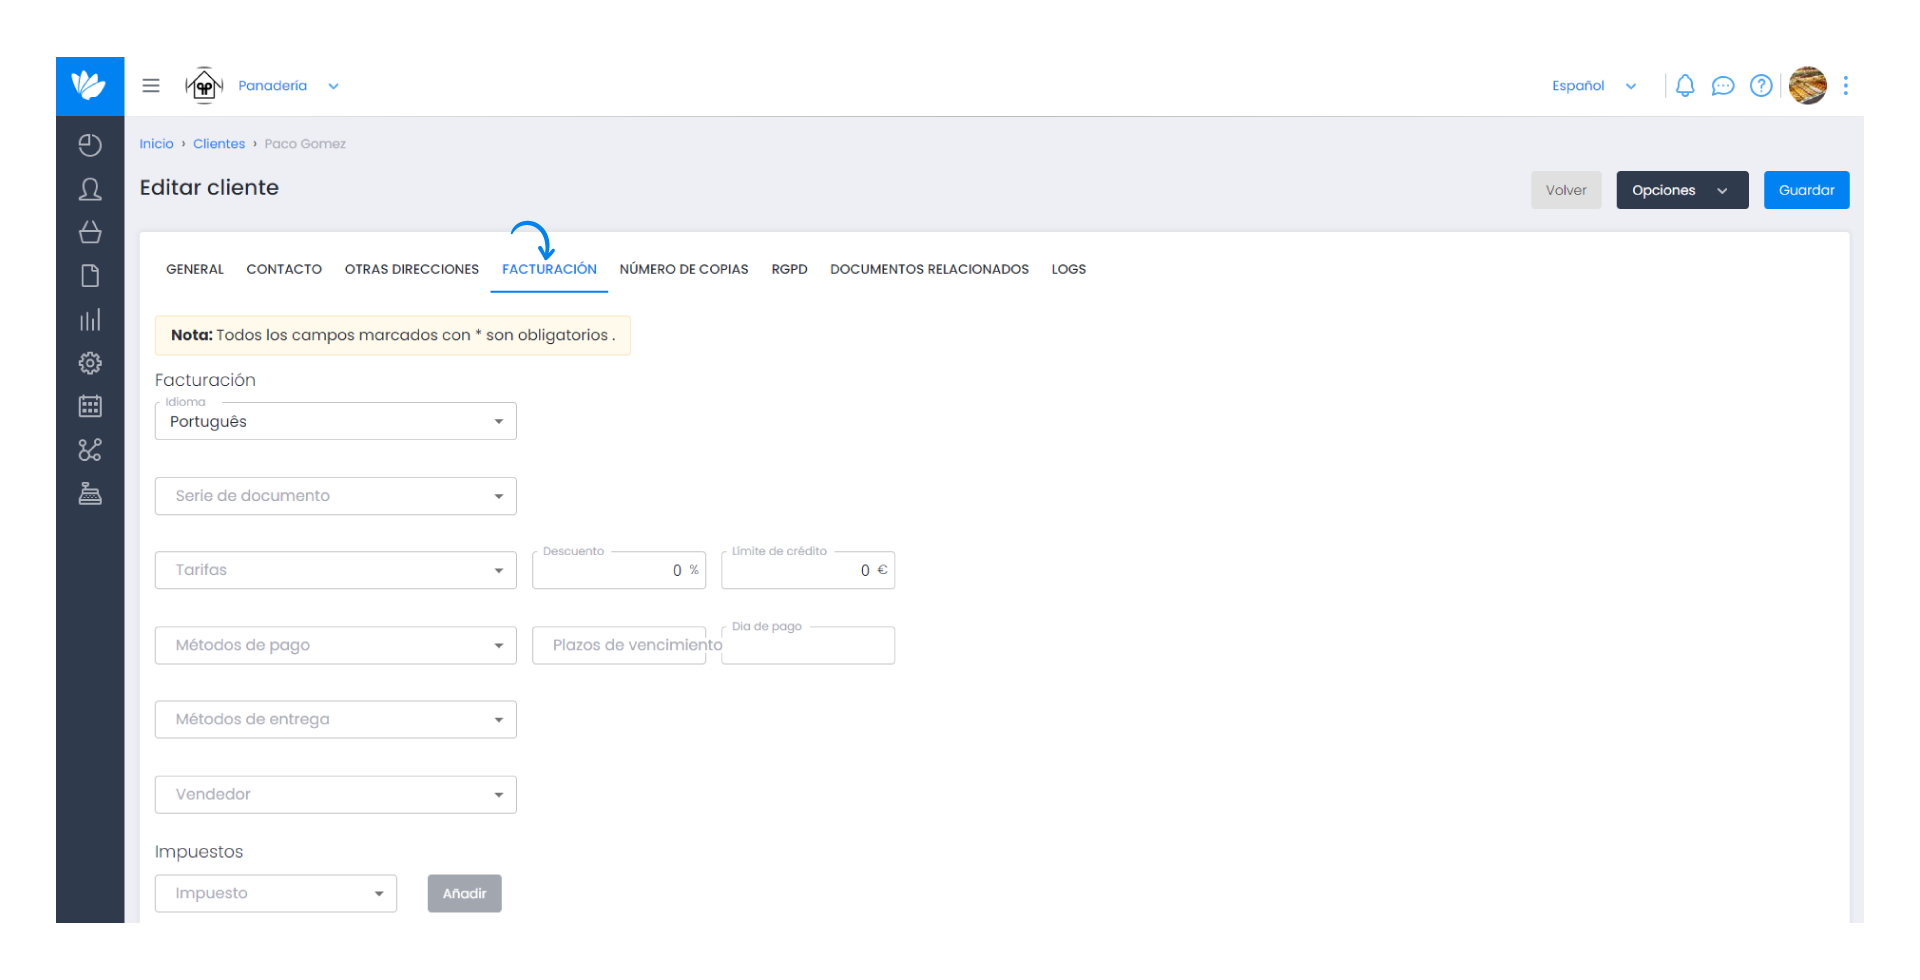The width and height of the screenshot is (1920, 980).
Task: Open the cash register icon in the sidebar
Action: [x=90, y=494]
